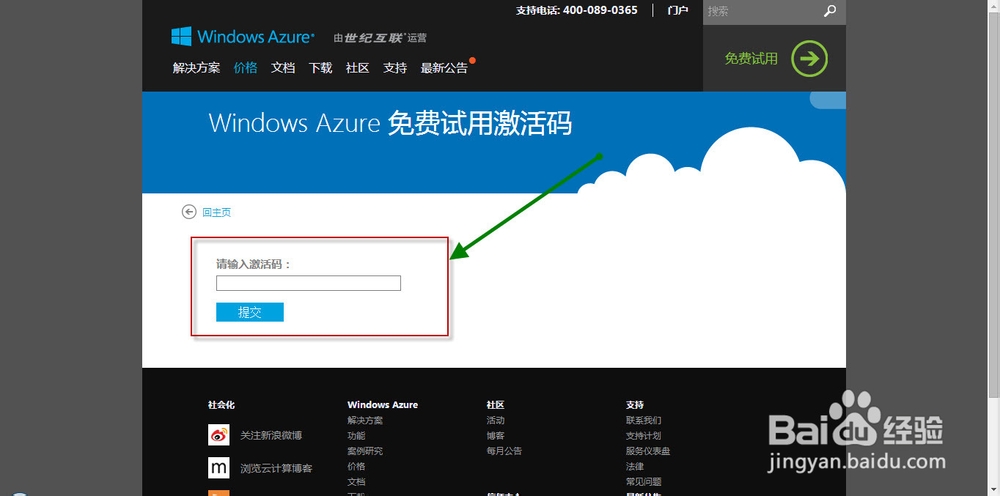Click the 提交 submit button
This screenshot has width=1000, height=496.
coord(250,312)
